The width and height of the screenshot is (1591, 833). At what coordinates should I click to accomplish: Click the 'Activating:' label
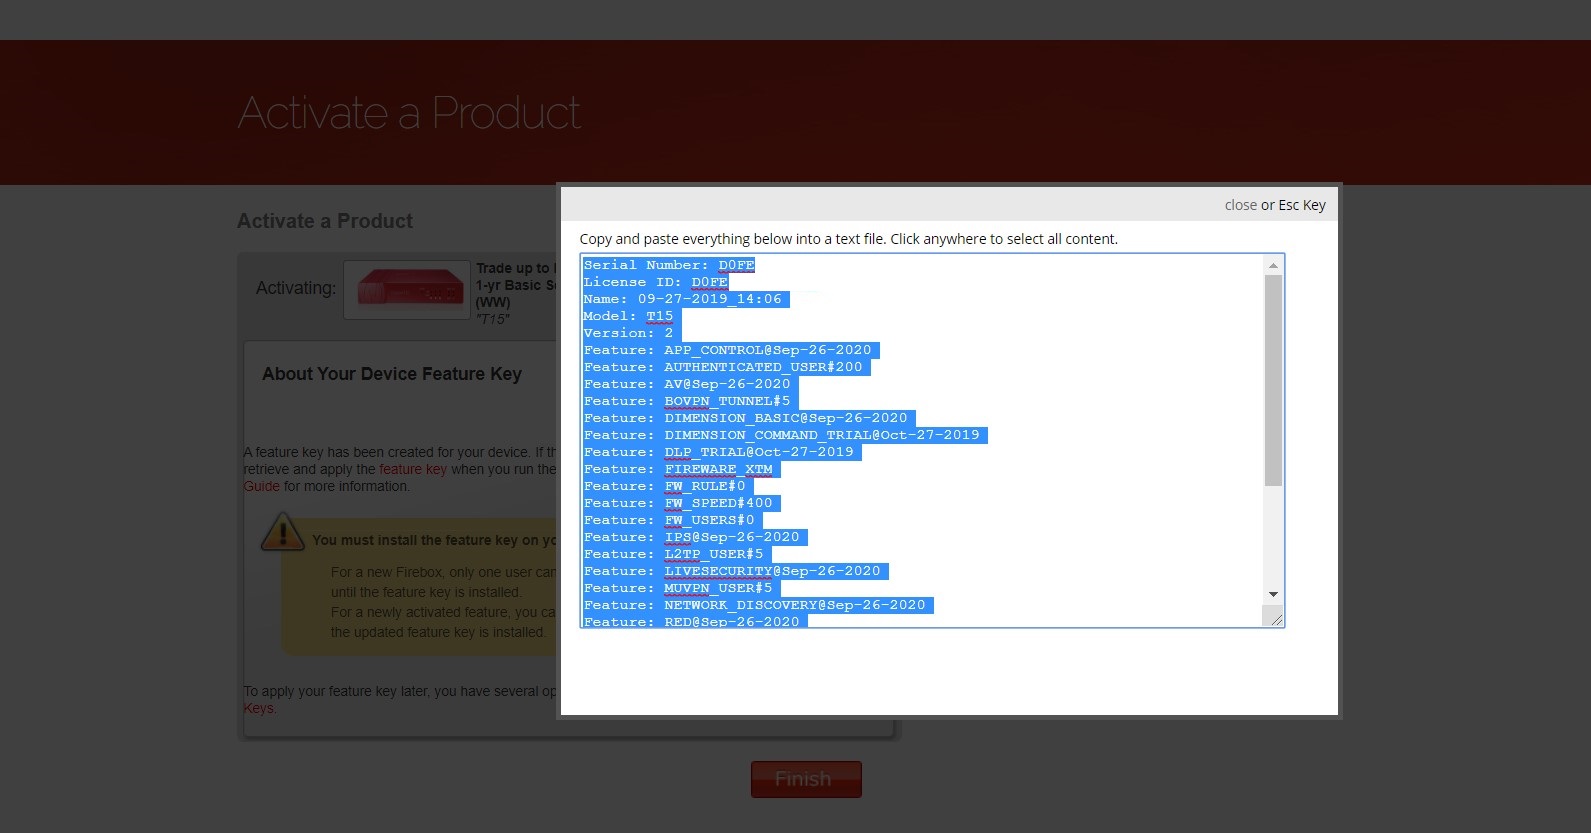tap(296, 288)
